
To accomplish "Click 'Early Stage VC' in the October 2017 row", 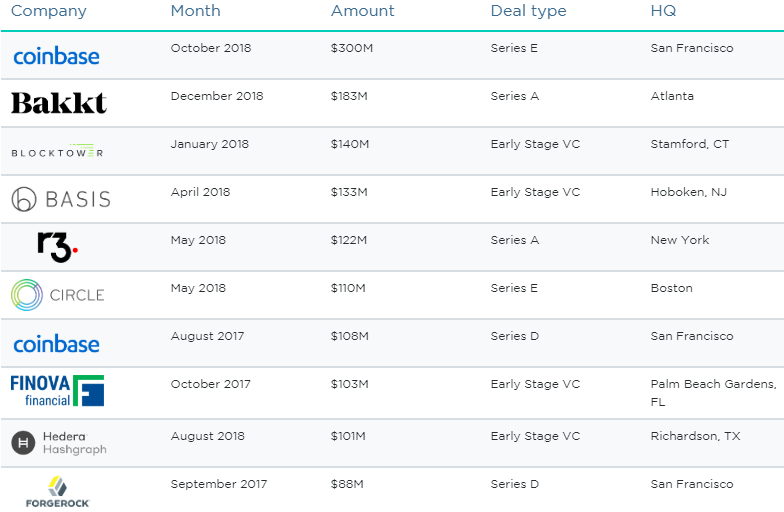I will [x=535, y=384].
